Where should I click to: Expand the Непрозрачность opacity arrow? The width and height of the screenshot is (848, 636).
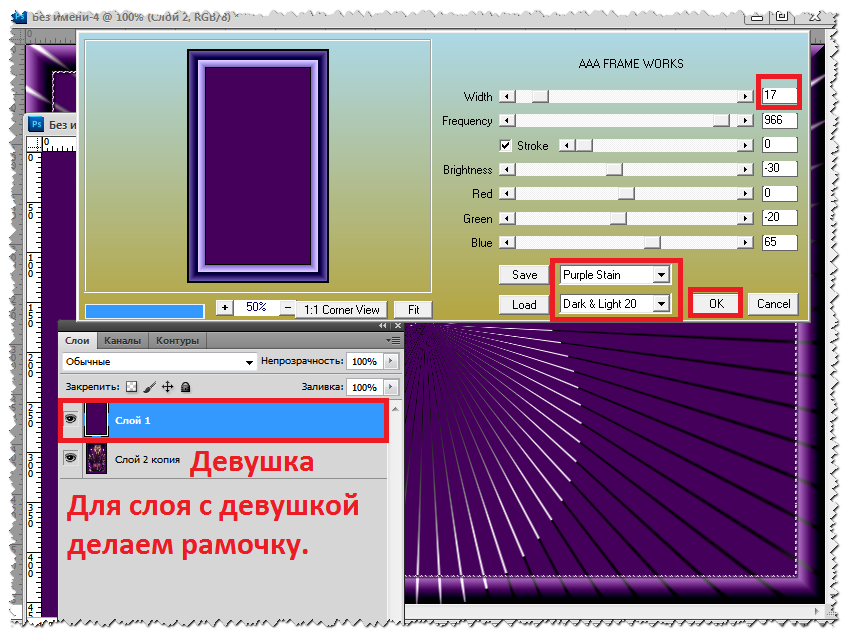point(390,361)
